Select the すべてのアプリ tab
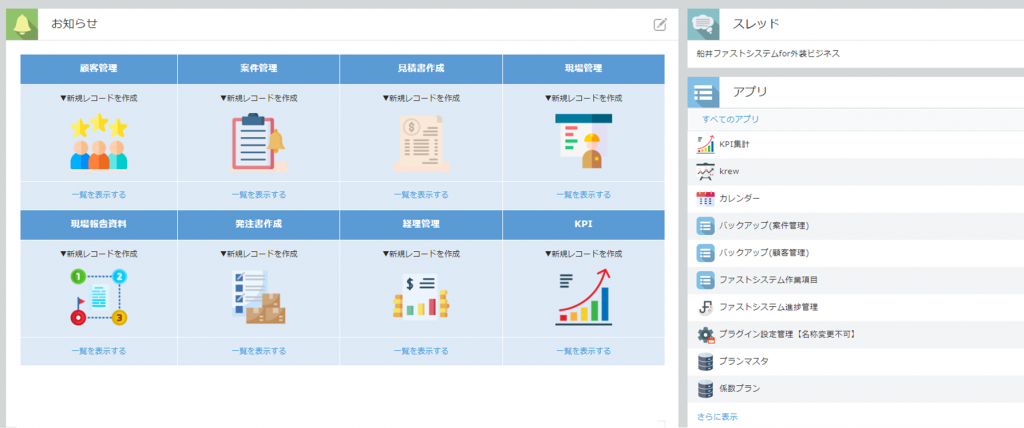 (730, 119)
